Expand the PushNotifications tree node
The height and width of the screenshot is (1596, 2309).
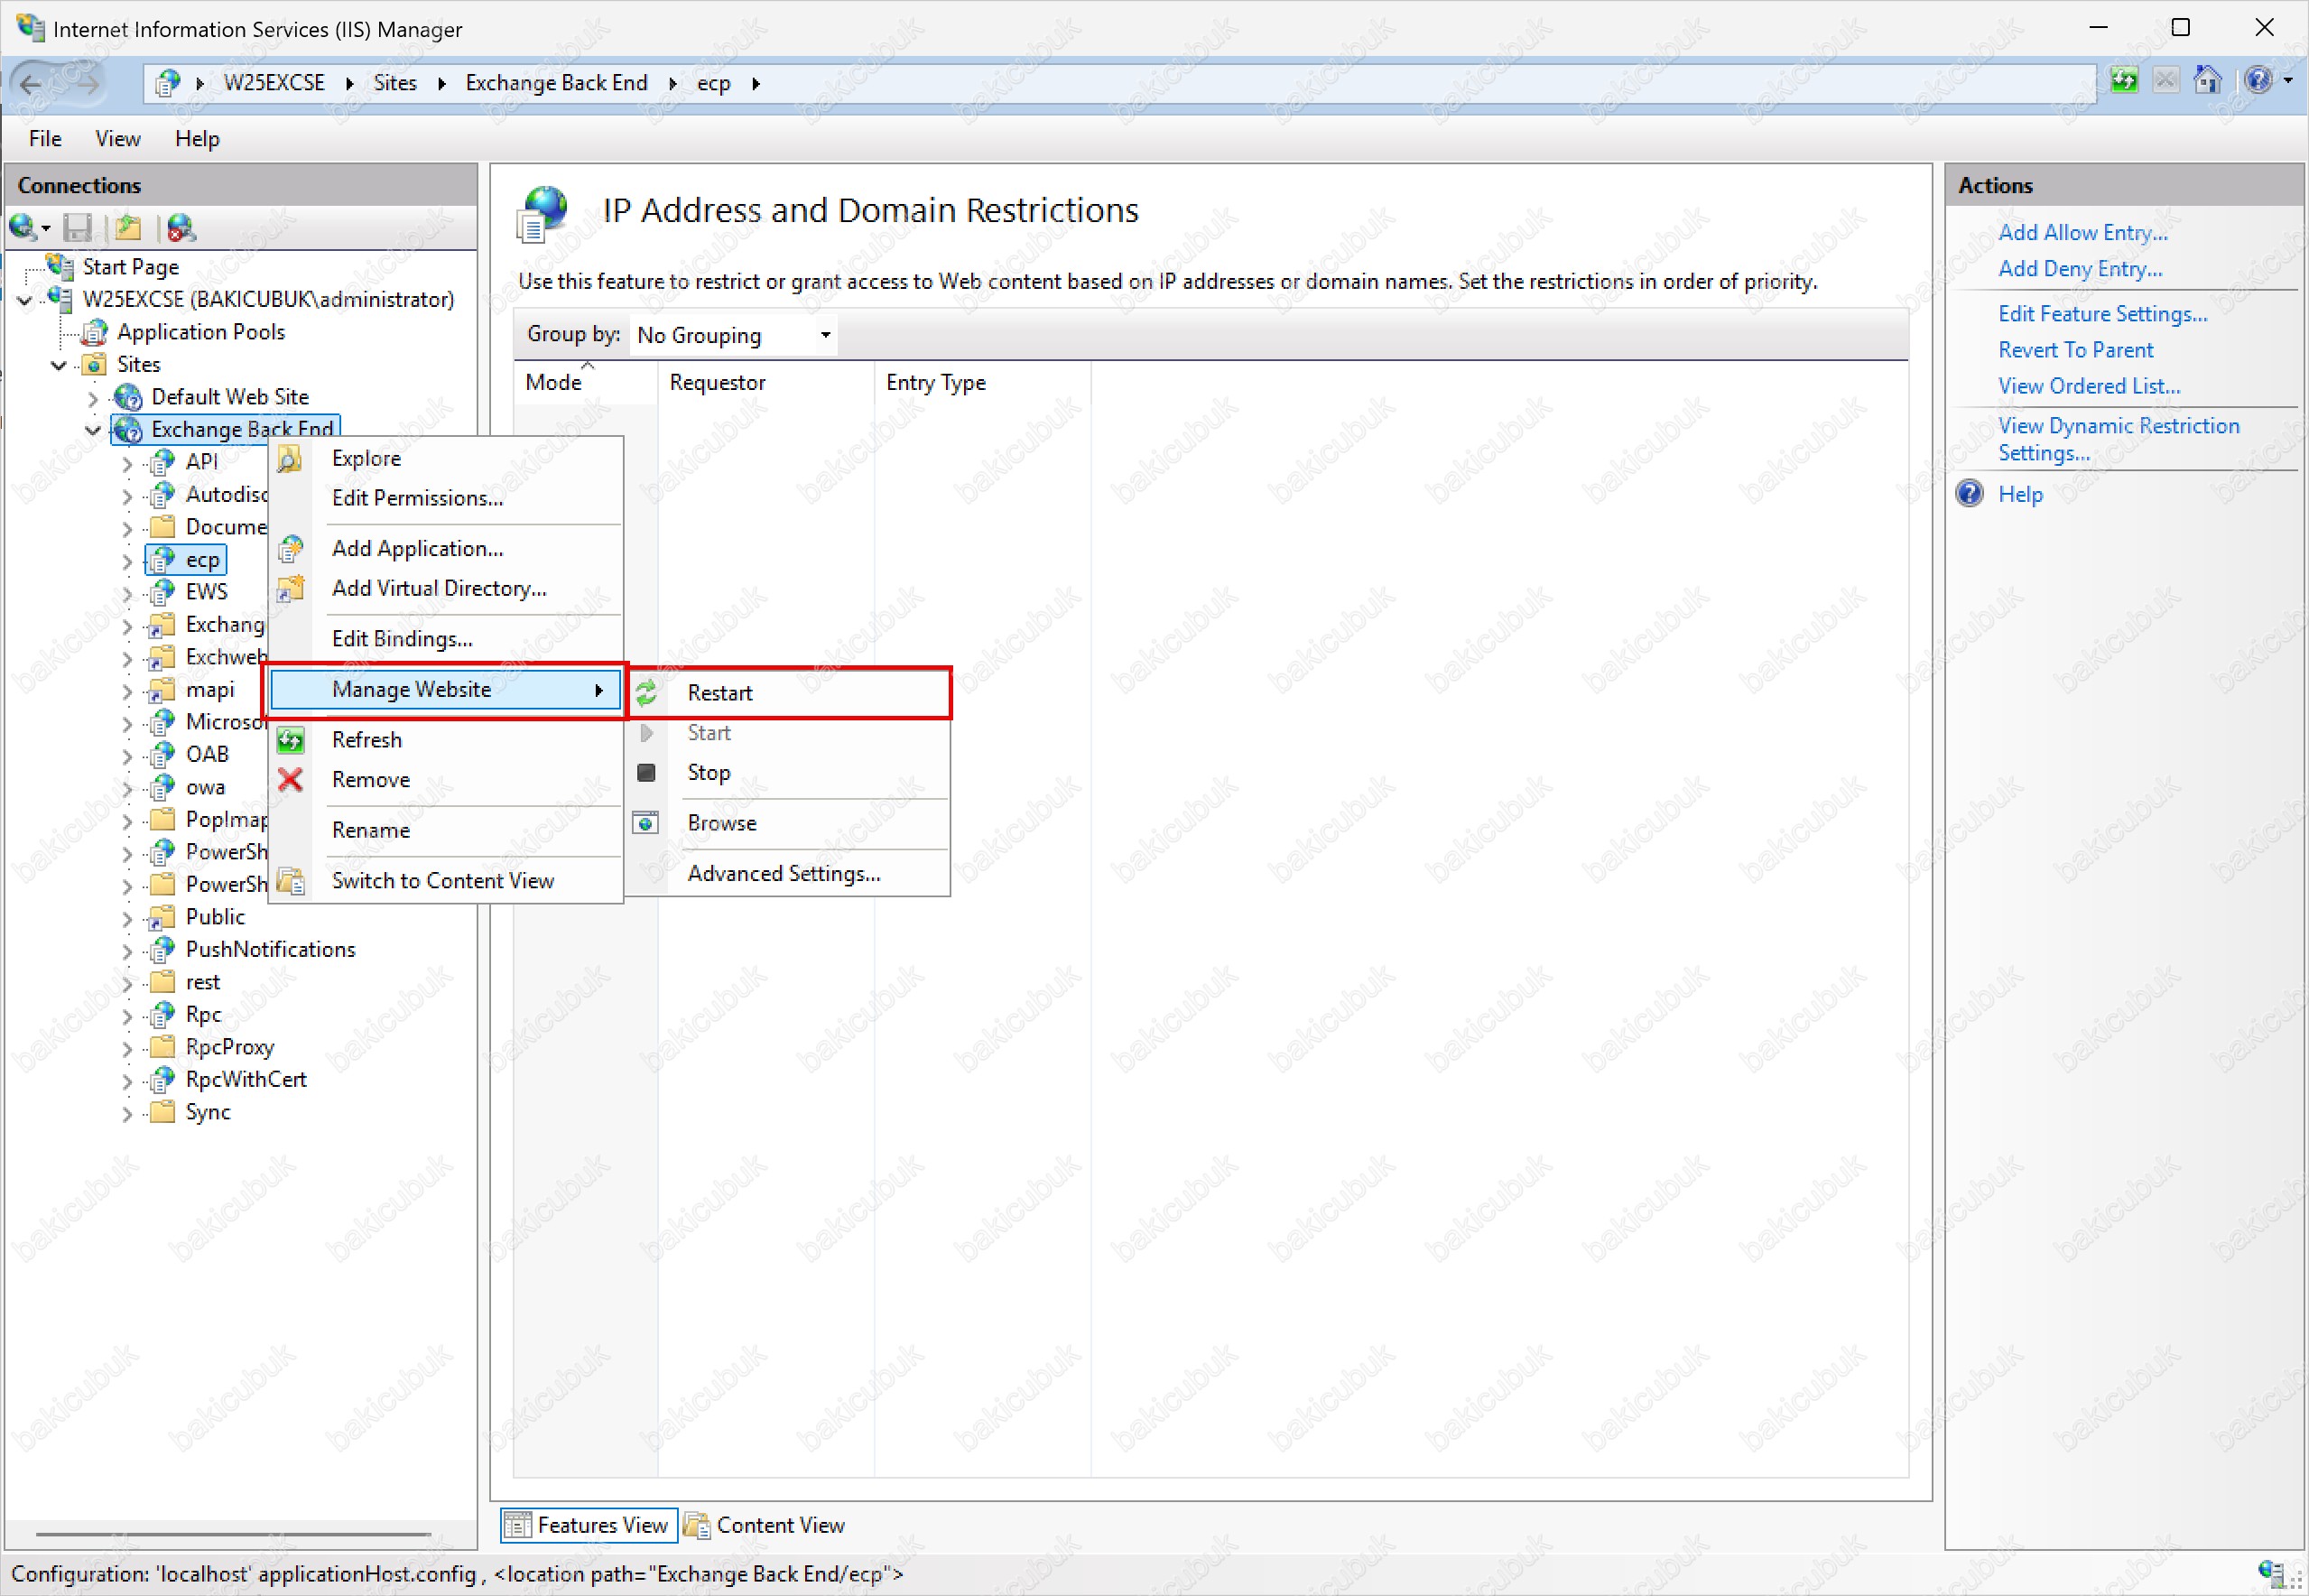coord(127,951)
